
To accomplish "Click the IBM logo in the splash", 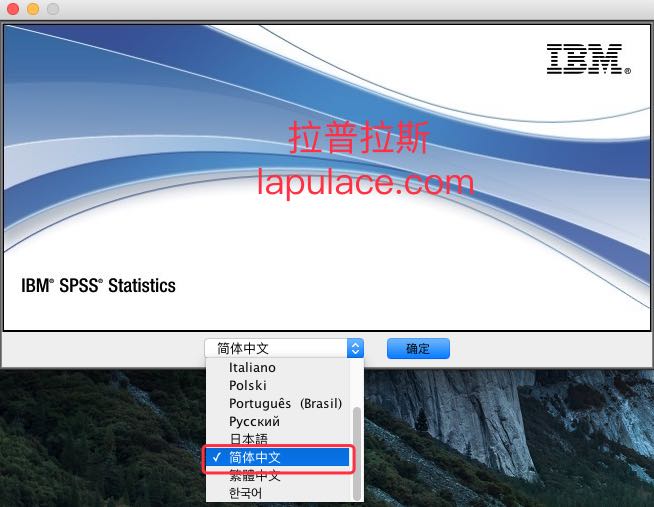I will tap(588, 59).
